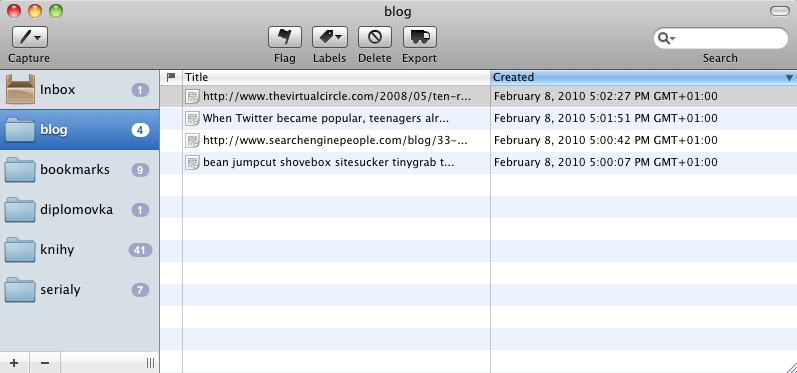The height and width of the screenshot is (373, 797).
Task: Click the diplomovka folder icon
Action: 20,209
